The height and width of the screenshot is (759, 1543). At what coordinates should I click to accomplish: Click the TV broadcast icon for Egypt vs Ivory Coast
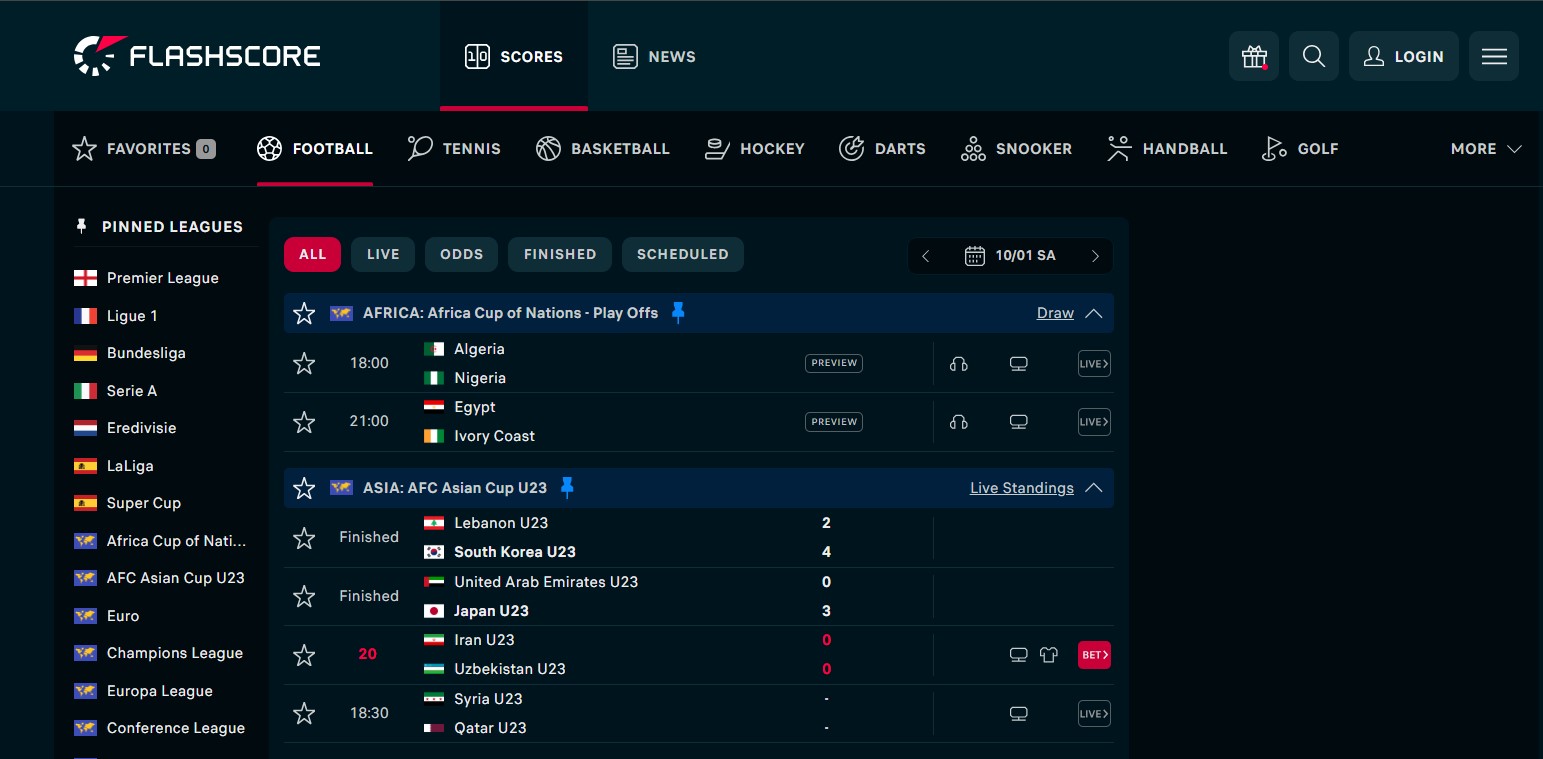[1018, 421]
